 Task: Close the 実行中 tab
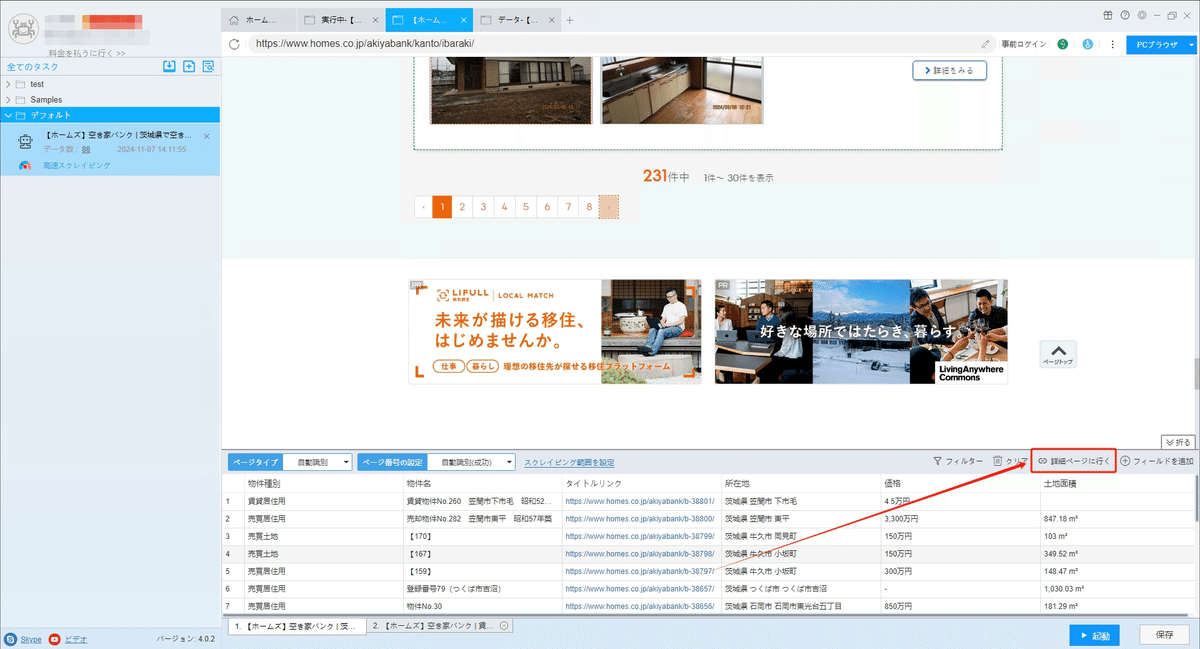coord(374,20)
